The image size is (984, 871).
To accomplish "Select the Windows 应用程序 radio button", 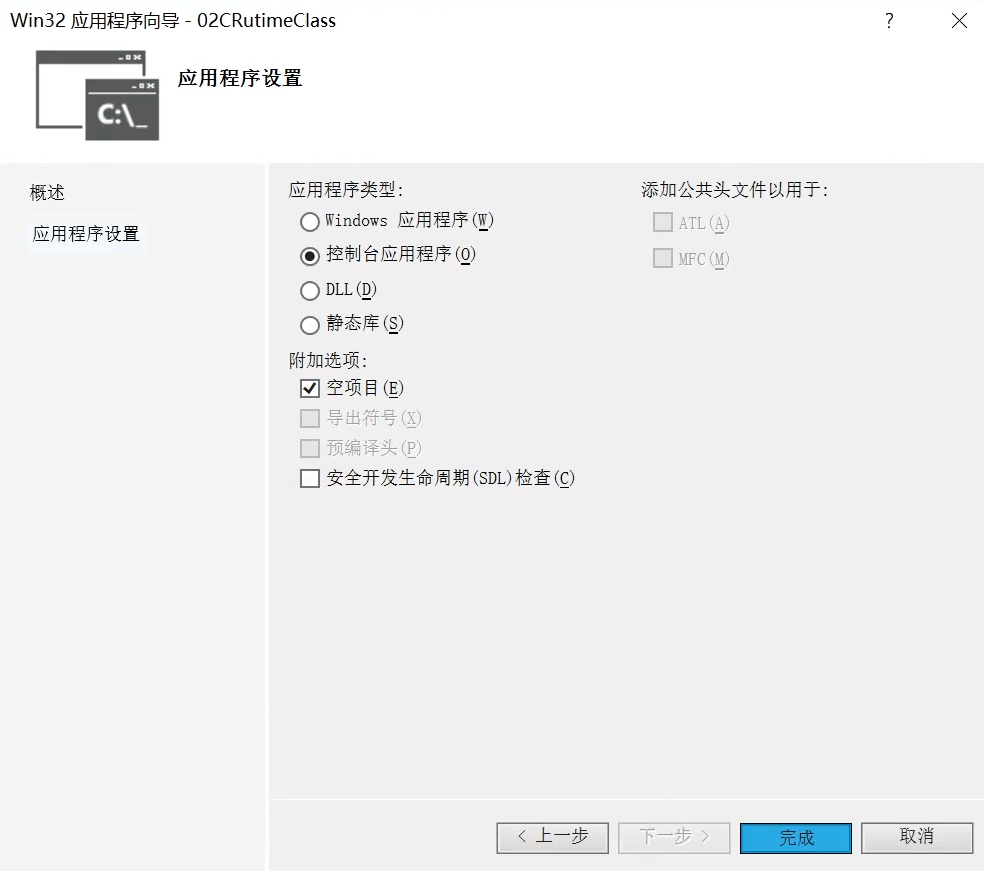I will [309, 222].
